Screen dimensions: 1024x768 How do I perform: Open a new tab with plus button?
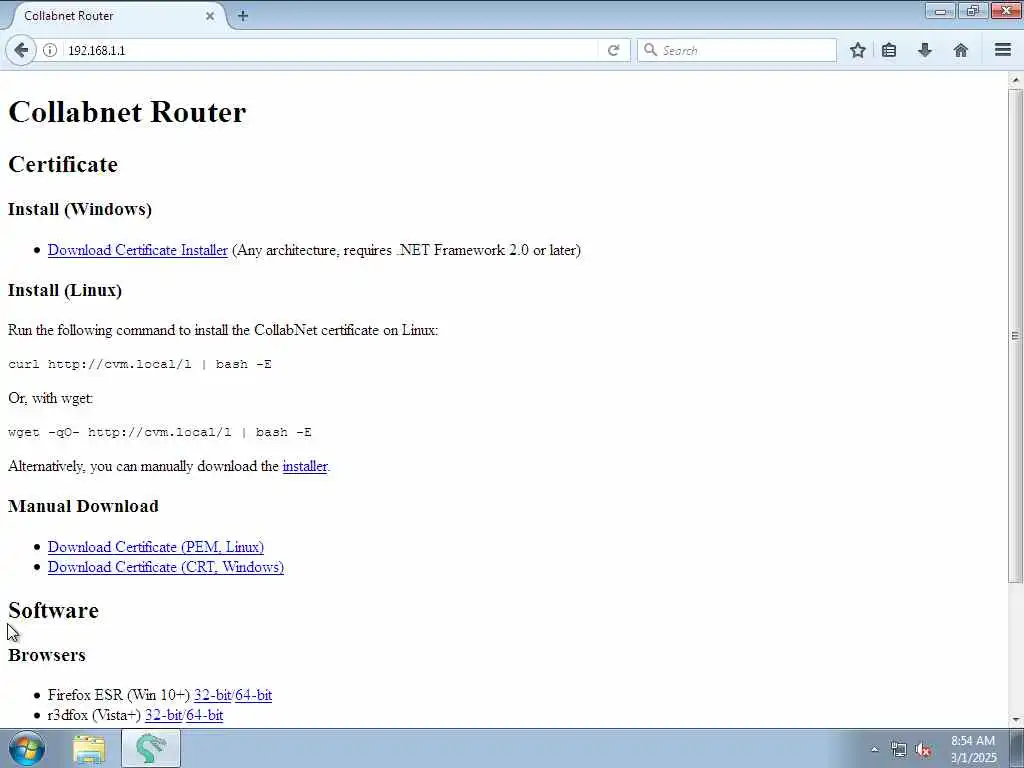click(243, 16)
